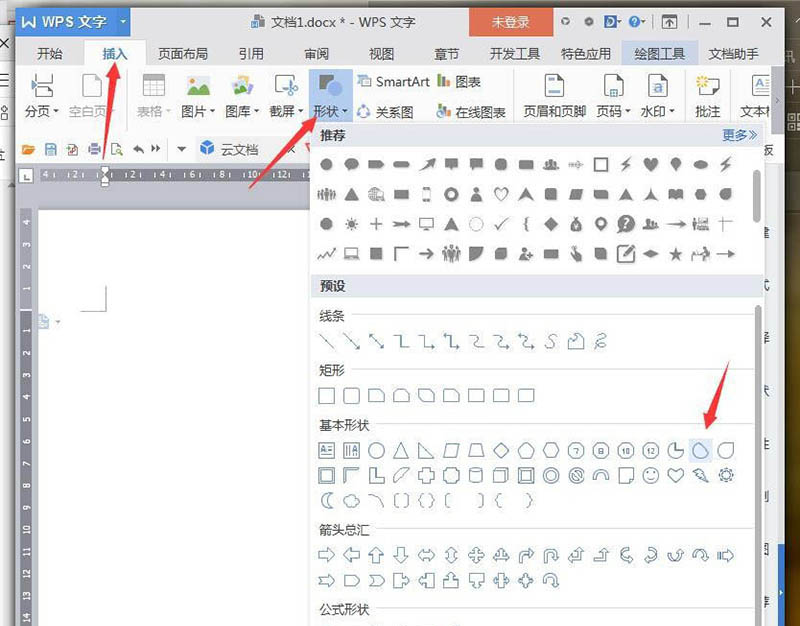Select the plain rectangle in 矩形
This screenshot has height=626, width=800.
(x=327, y=395)
